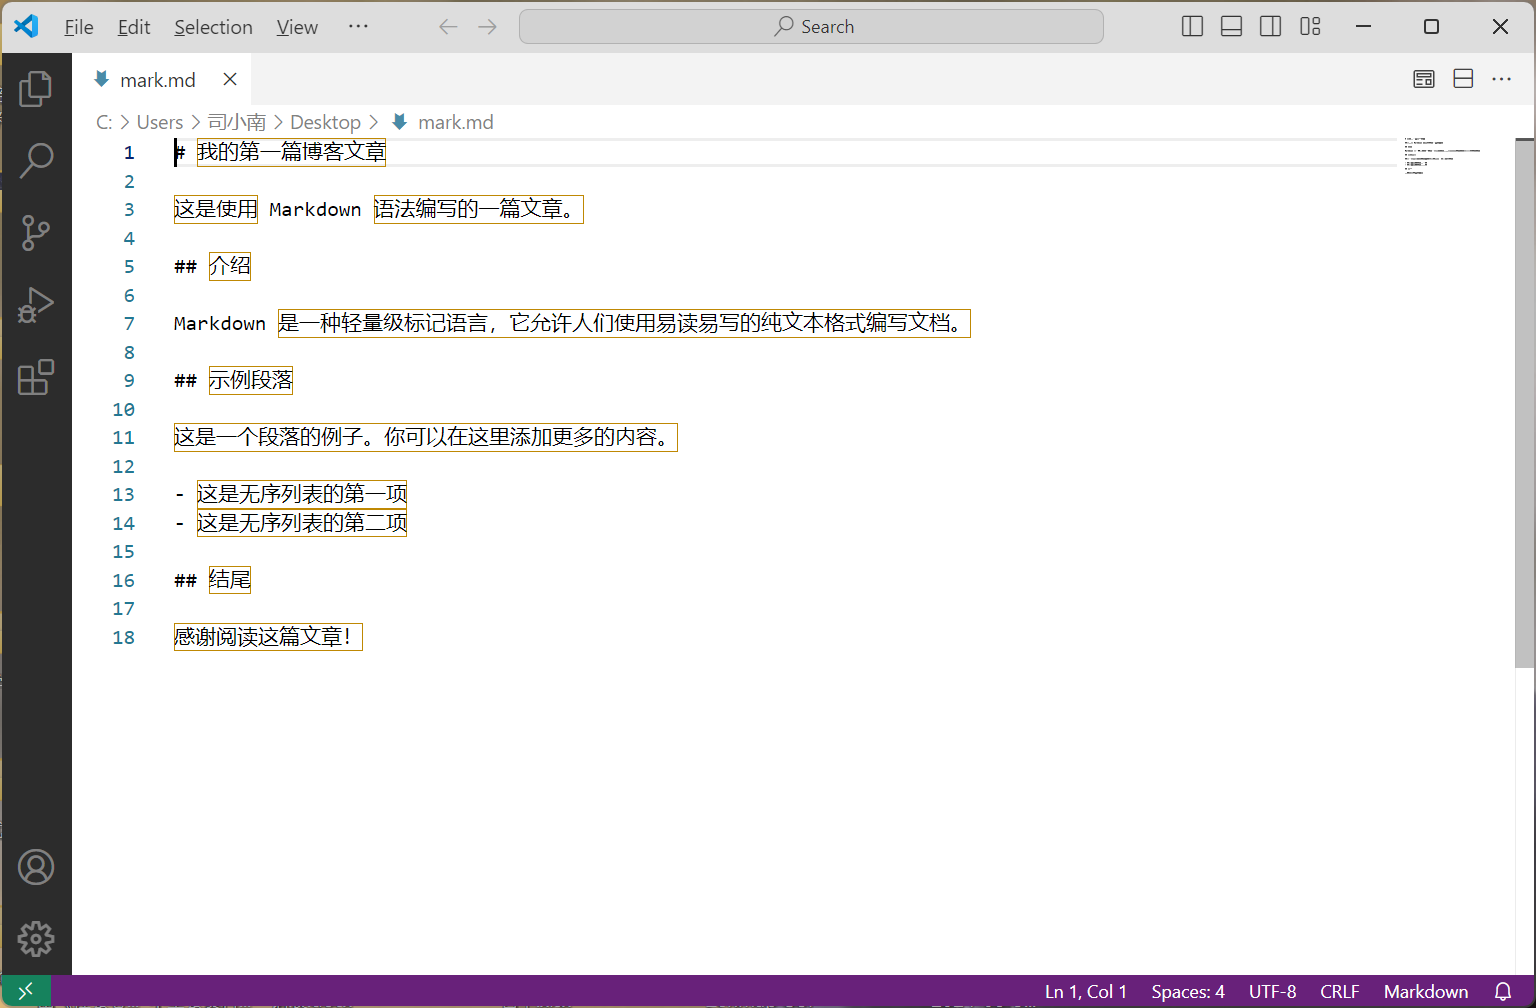
Task: Open the Explorer view in activity bar
Action: point(36,89)
